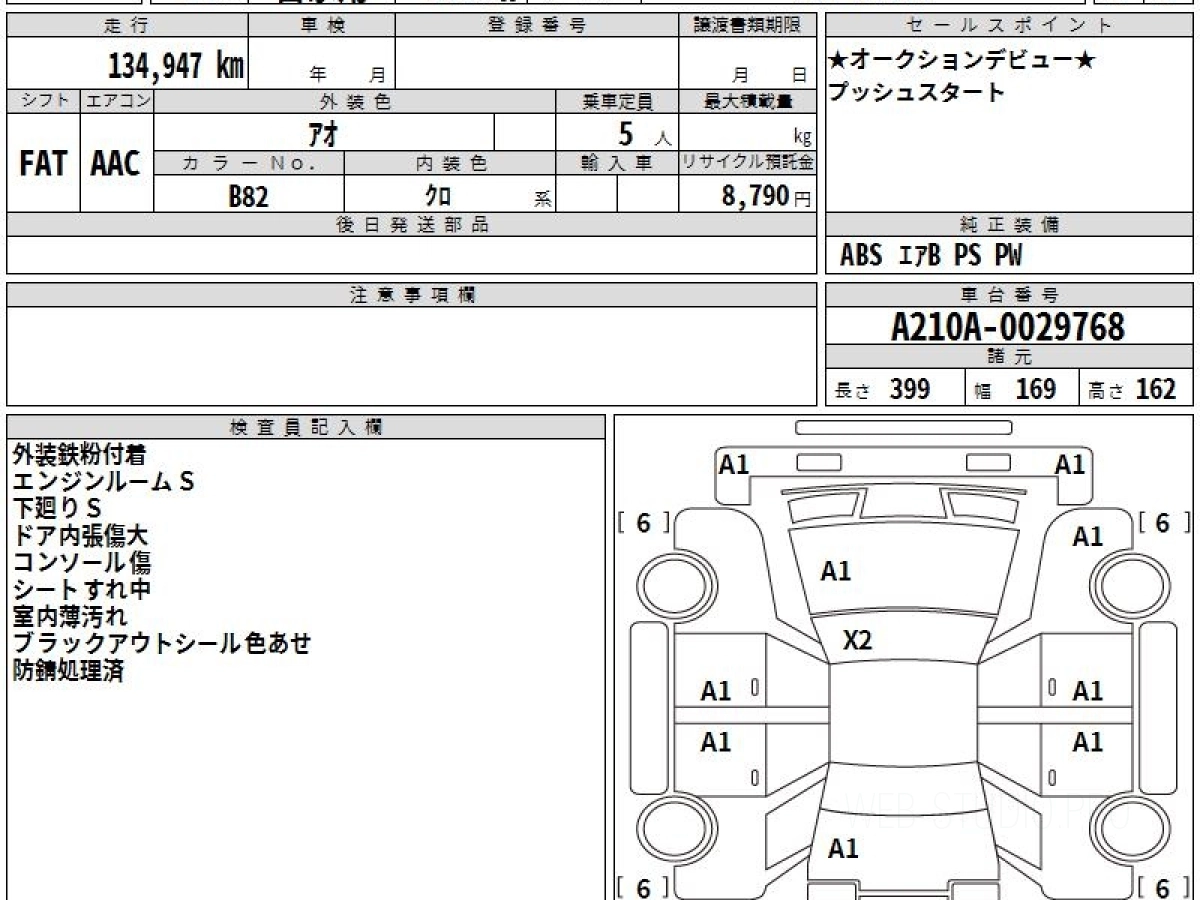Viewport: 1200px width, 900px height.
Task: Select the height value 高さ 162
Action: pyautogui.click(x=1132, y=389)
